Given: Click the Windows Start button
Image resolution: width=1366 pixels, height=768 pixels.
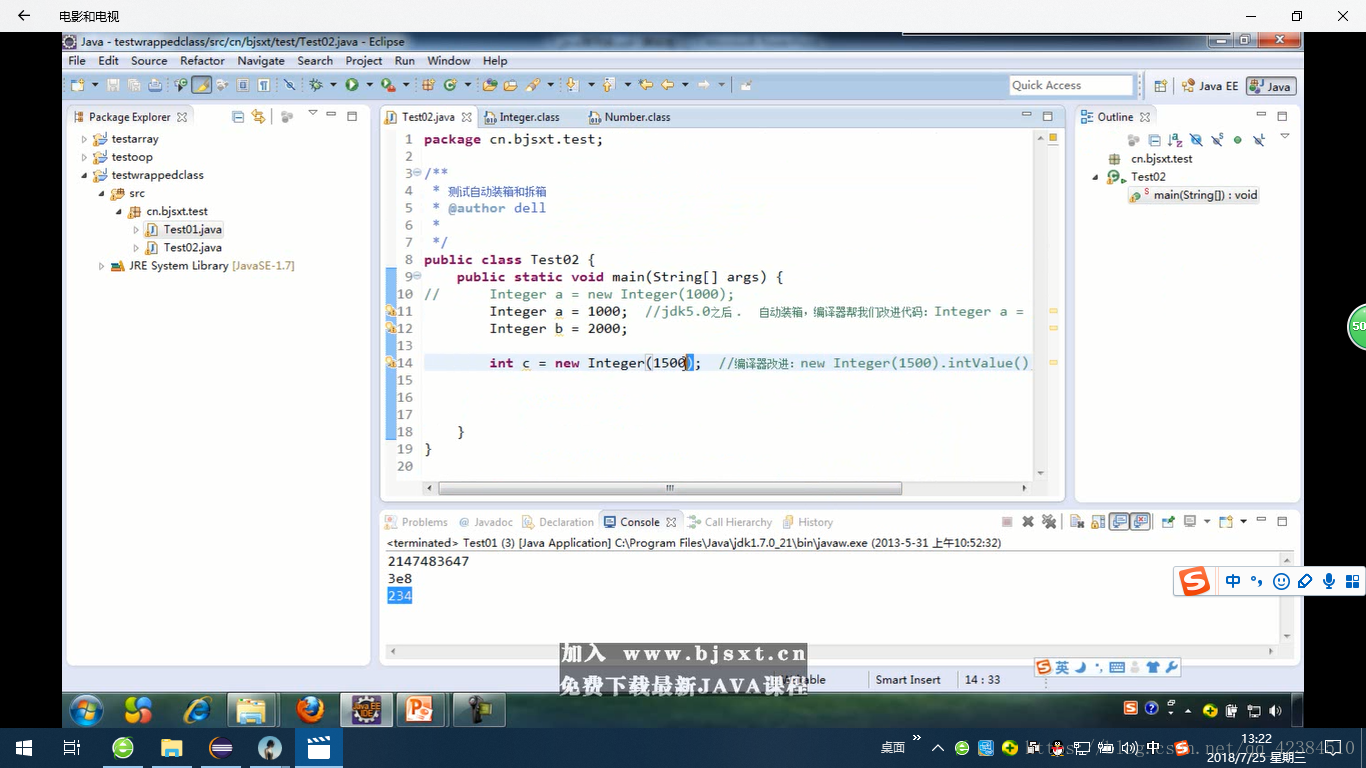Looking at the screenshot, I should pyautogui.click(x=23, y=748).
